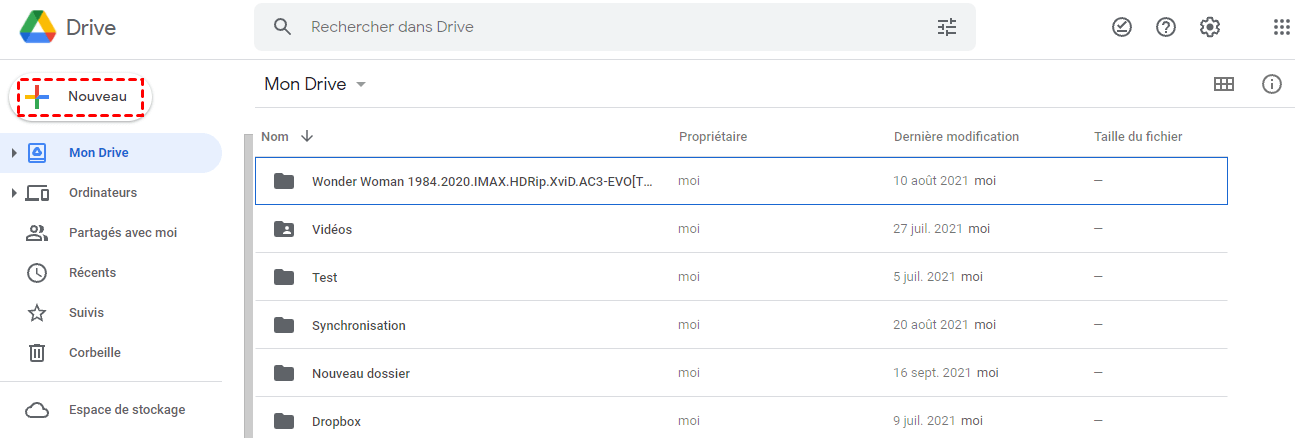Image resolution: width=1295 pixels, height=438 pixels.
Task: Go to Corbeille in sidebar
Action: tap(94, 353)
